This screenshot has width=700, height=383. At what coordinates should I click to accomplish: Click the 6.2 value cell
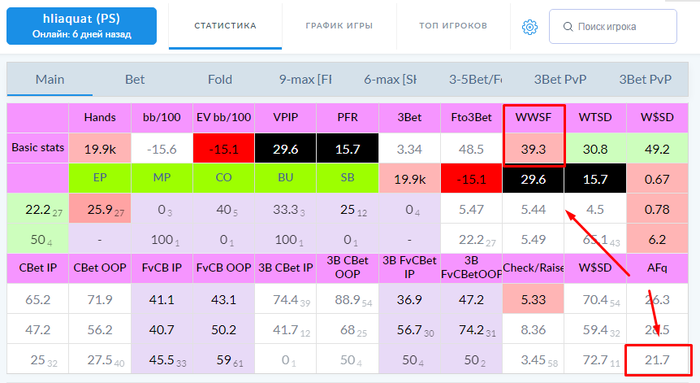(657, 239)
